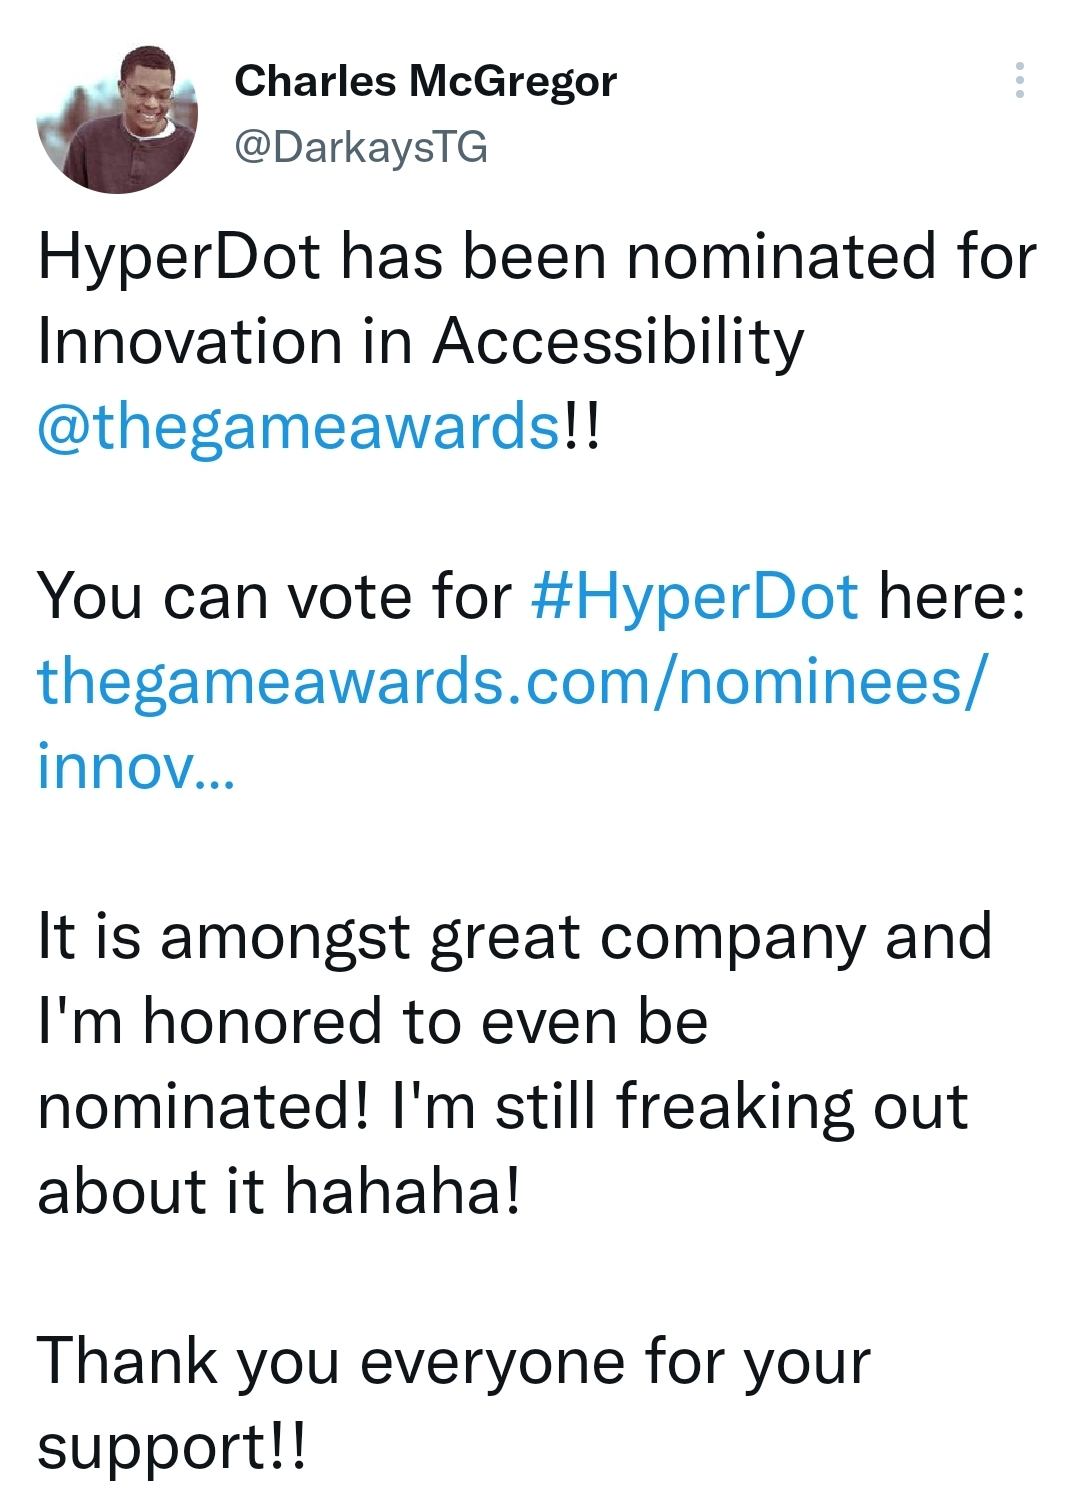Click the "It is amongst great company and" line

click(x=514, y=937)
